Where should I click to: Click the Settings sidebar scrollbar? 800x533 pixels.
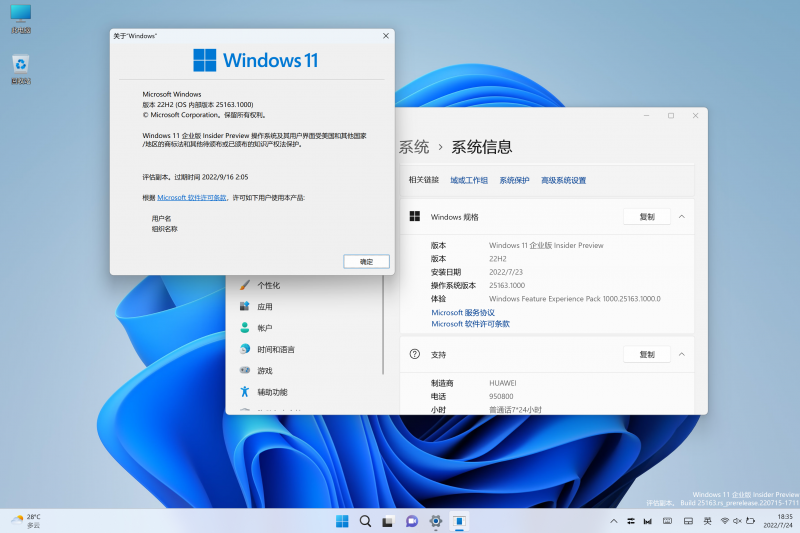[x=383, y=325]
